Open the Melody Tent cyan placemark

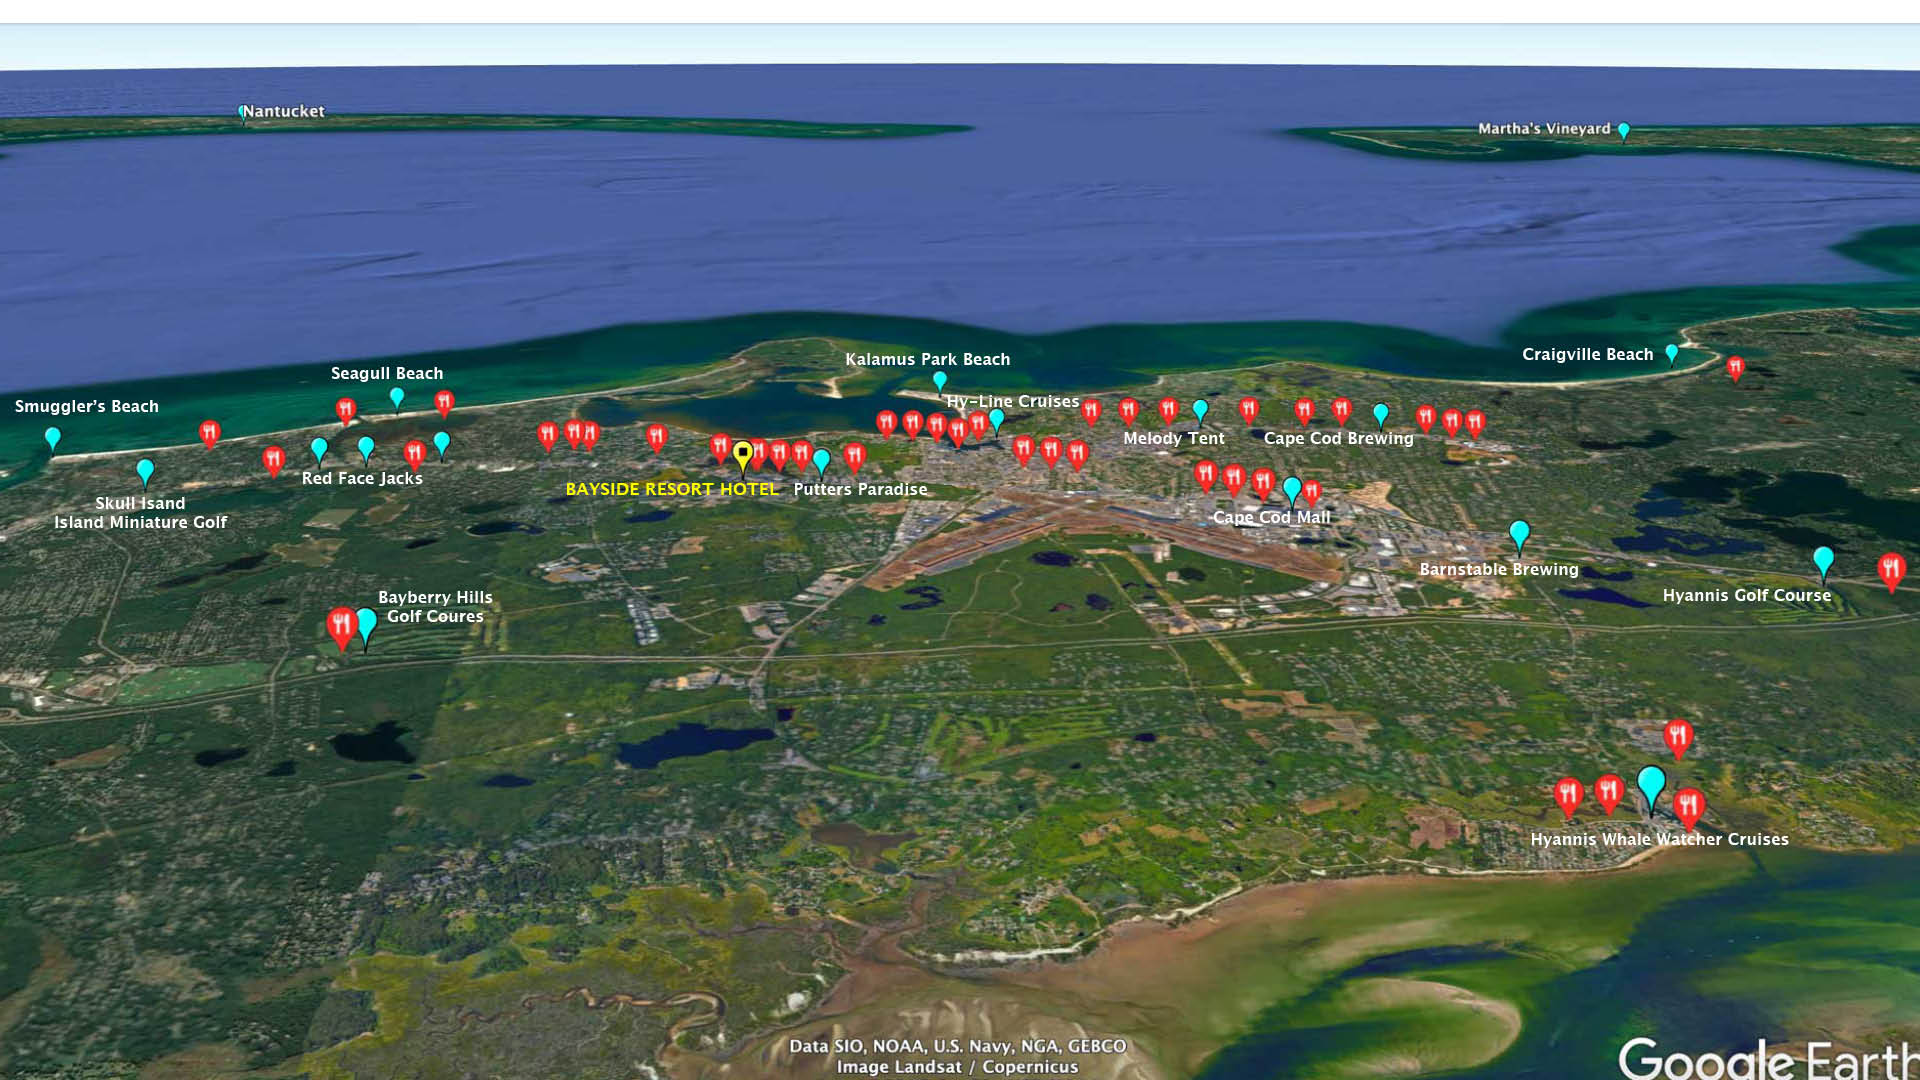[x=1200, y=411]
